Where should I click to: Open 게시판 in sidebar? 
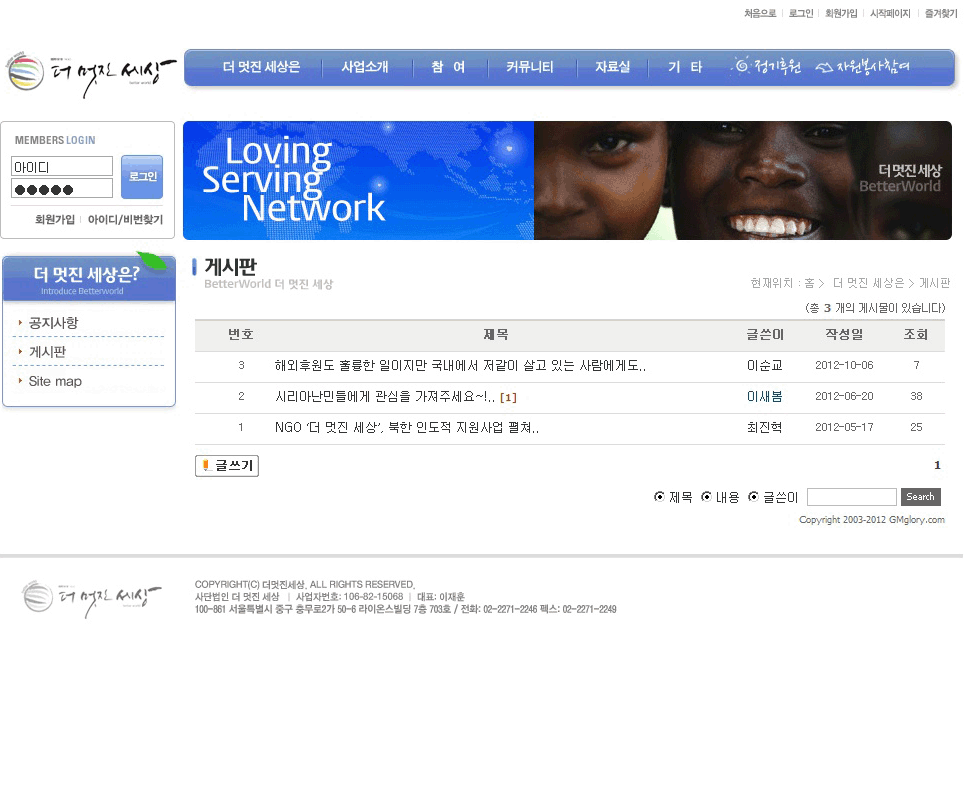click(47, 352)
